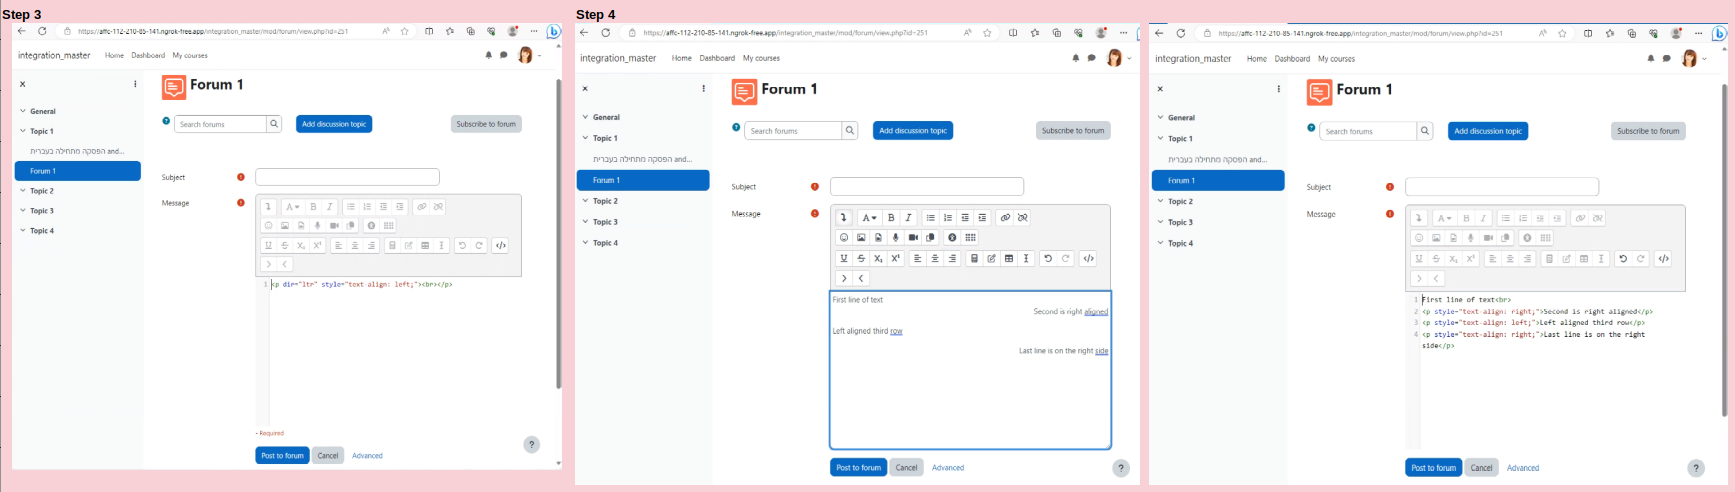Screen dimensions: 1735x492
Task: Toggle toolbar expand arrow in right screenshot's editor
Action: click(1418, 218)
